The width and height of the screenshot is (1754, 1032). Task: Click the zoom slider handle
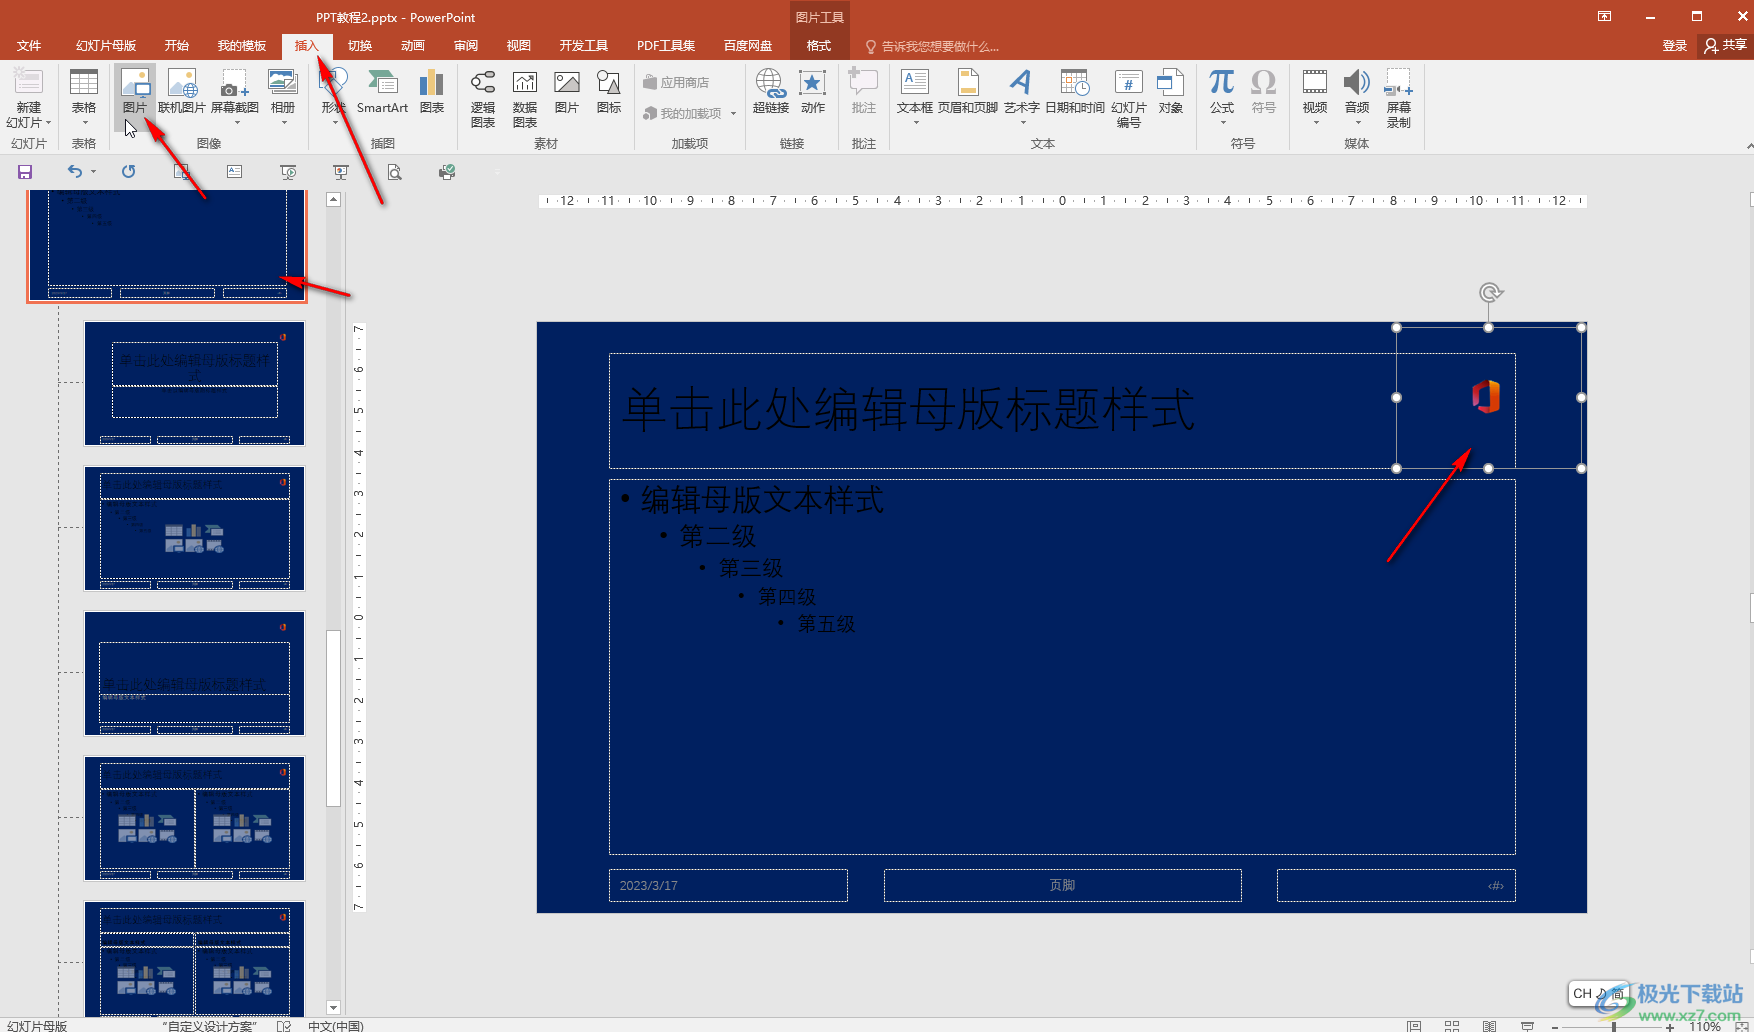[x=1614, y=1027]
